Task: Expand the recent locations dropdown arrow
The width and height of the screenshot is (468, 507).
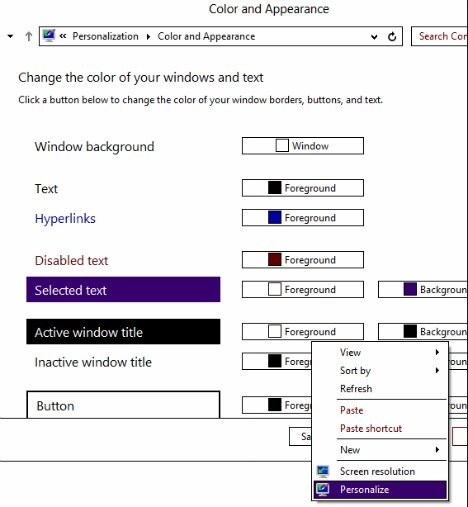Action: pos(10,36)
